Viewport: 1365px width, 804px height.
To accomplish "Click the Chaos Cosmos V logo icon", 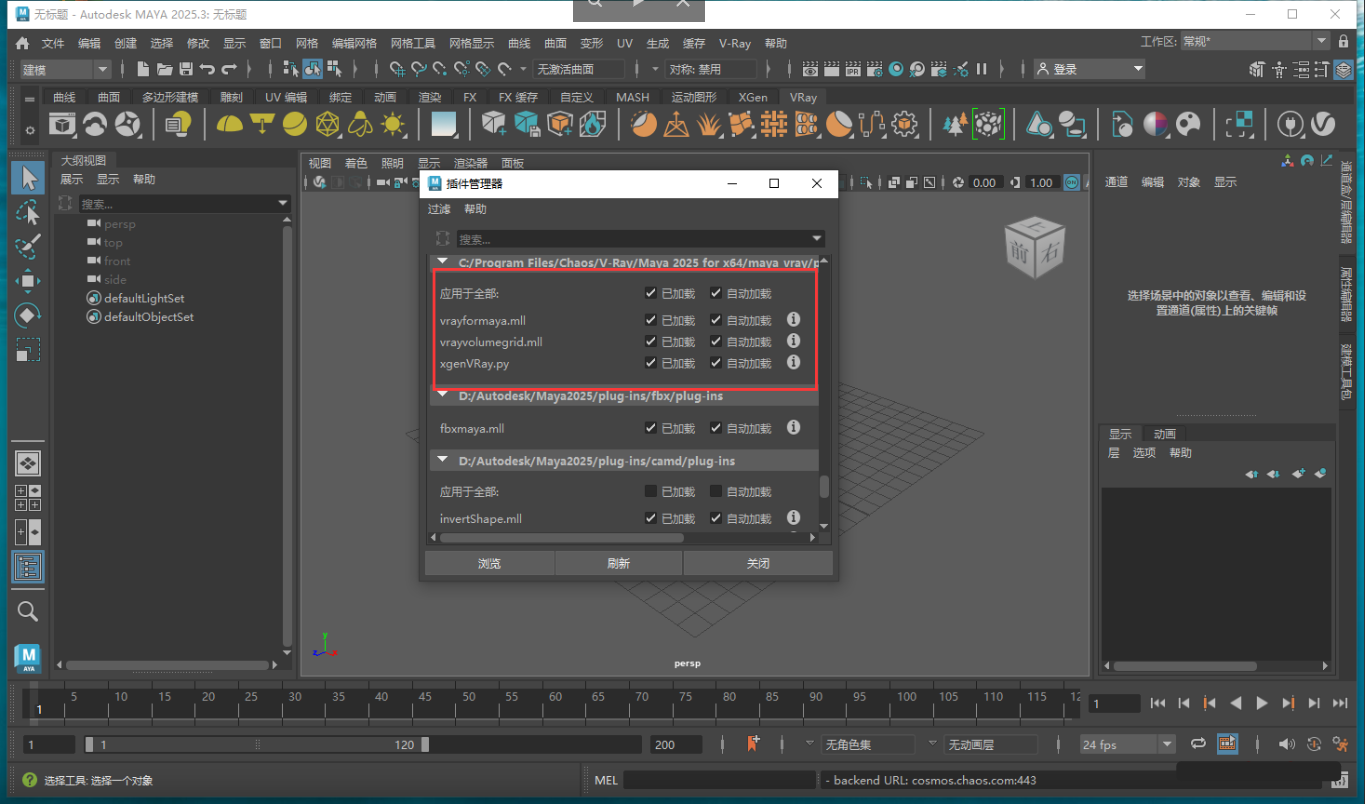I will (x=1323, y=124).
